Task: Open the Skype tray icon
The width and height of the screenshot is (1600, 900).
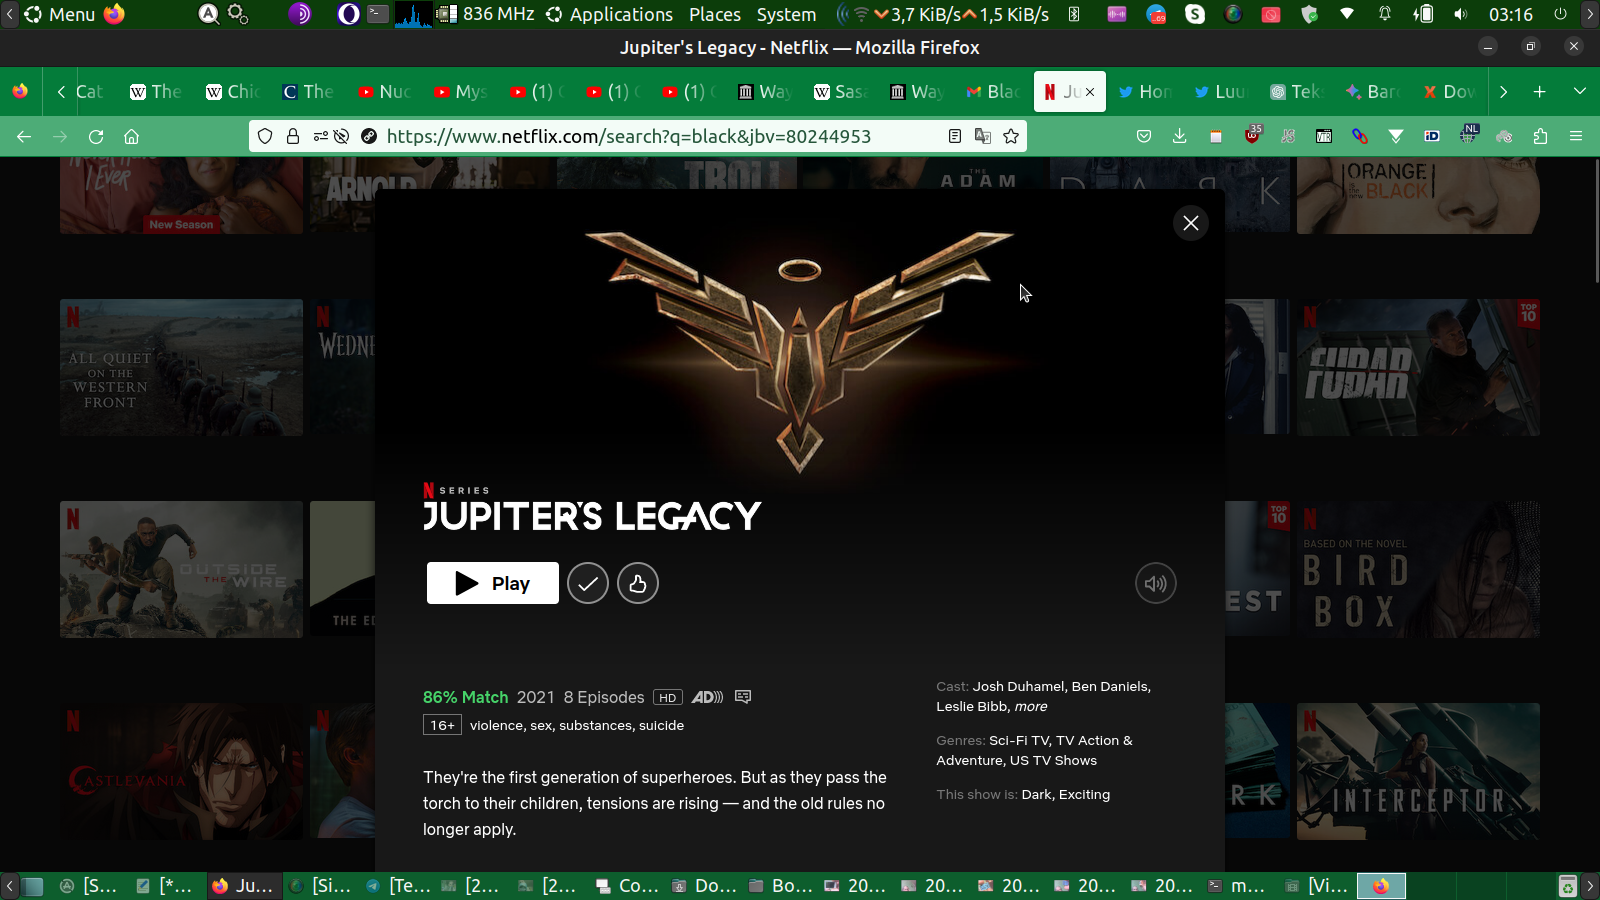Action: [x=1195, y=14]
